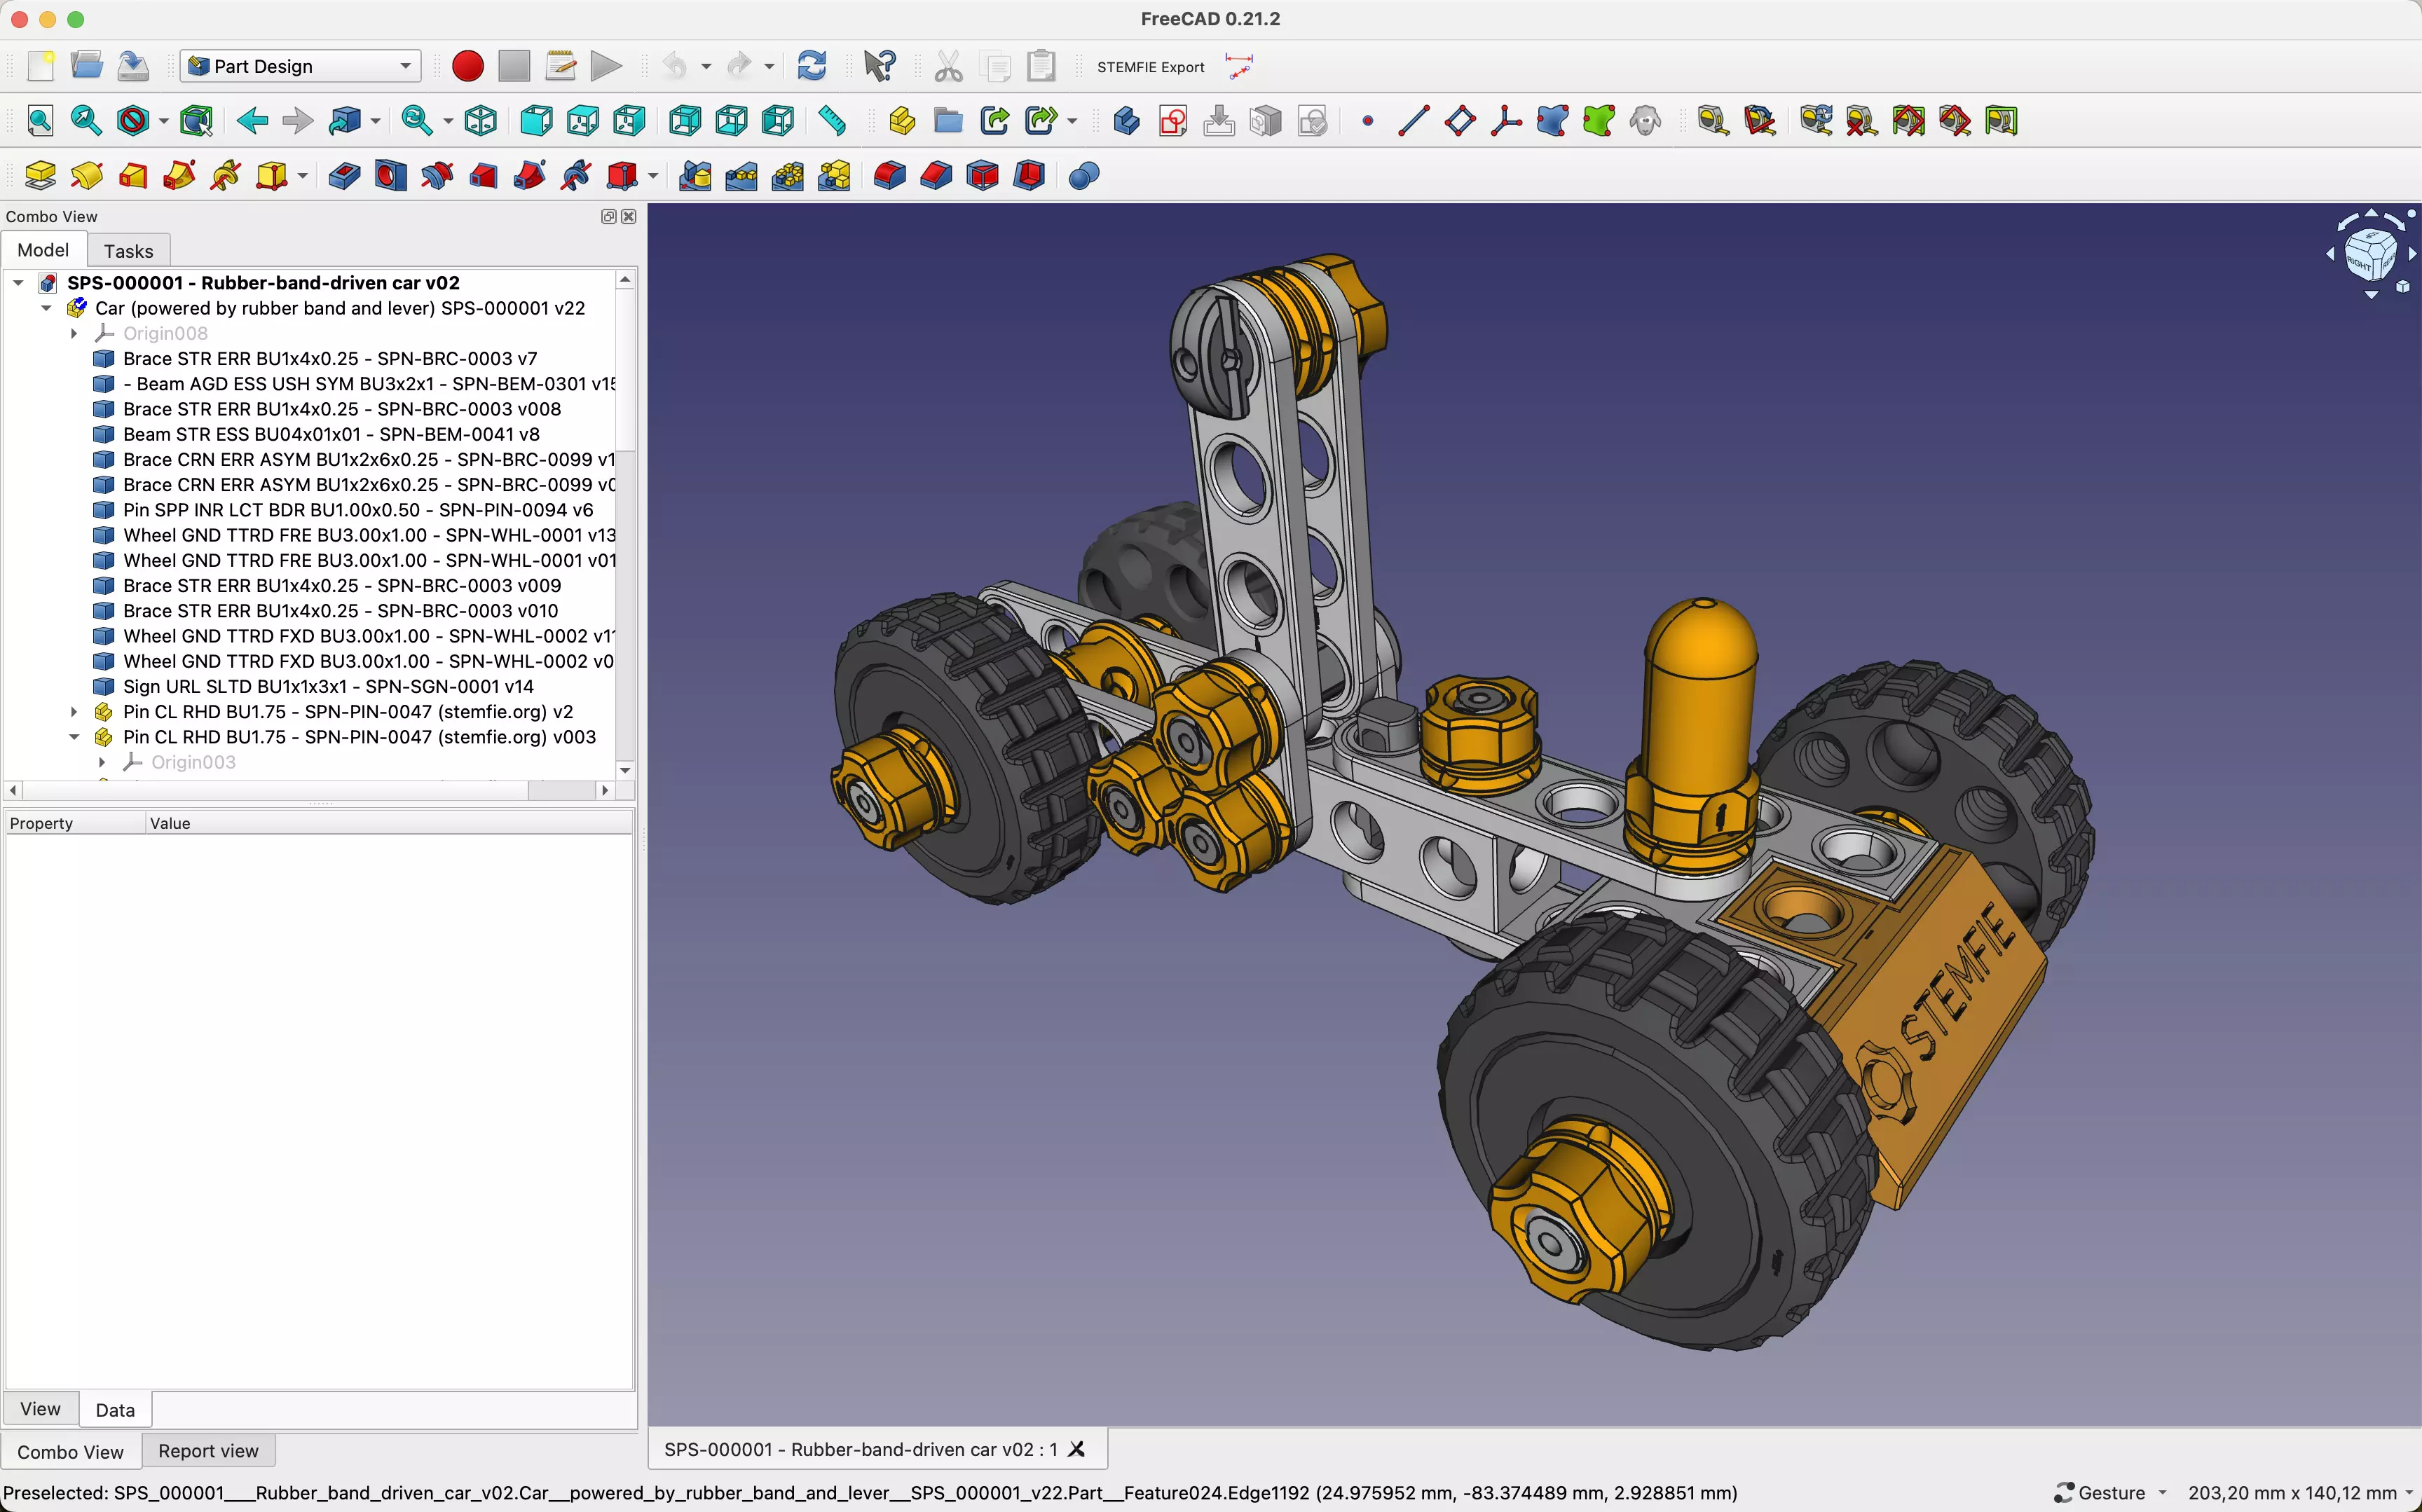This screenshot has width=2422, height=1512.
Task: Set the view to Isometric
Action: pyautogui.click(x=481, y=120)
